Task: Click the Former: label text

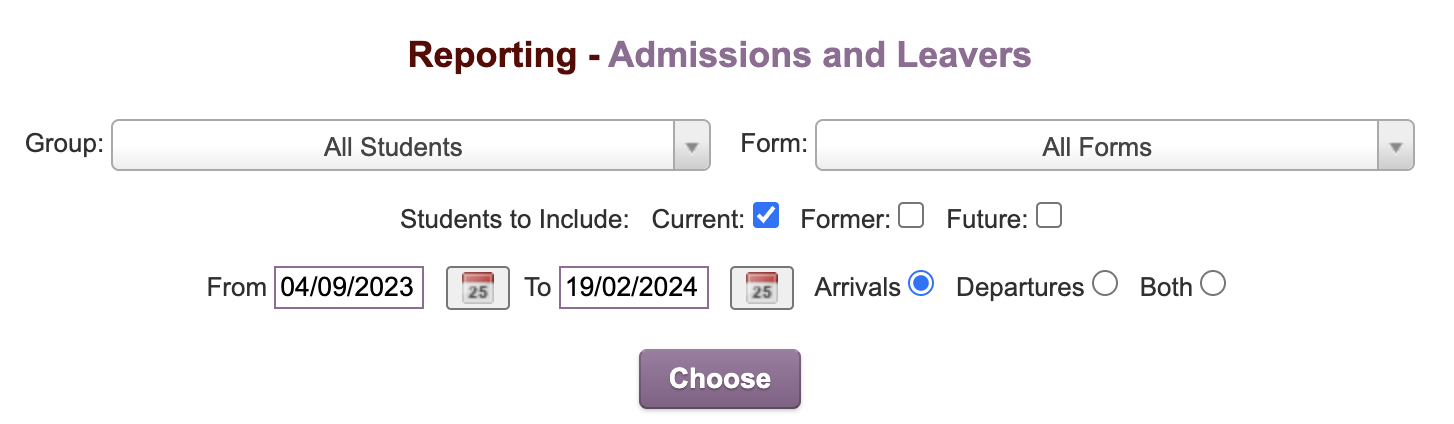Action: [x=846, y=218]
